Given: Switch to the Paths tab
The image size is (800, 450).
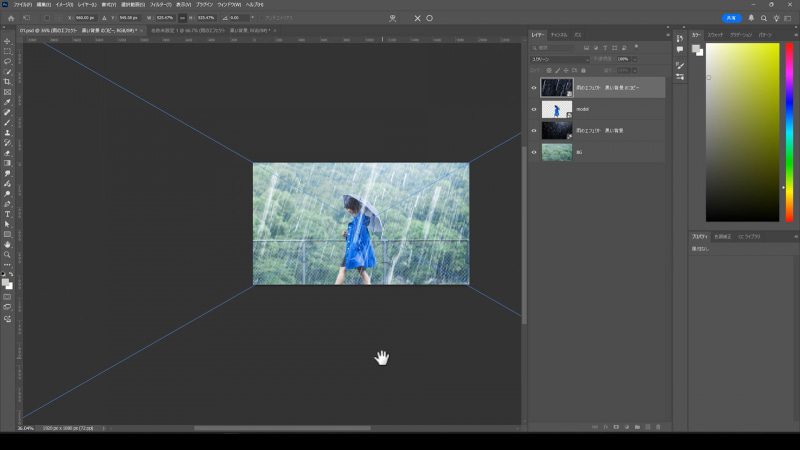Looking at the screenshot, I should coord(578,35).
